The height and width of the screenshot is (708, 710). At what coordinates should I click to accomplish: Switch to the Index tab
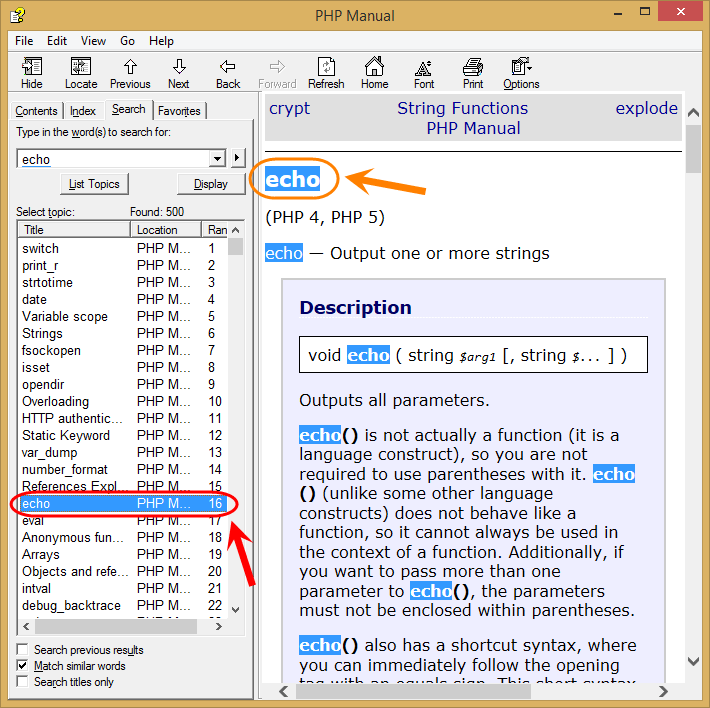pyautogui.click(x=83, y=111)
